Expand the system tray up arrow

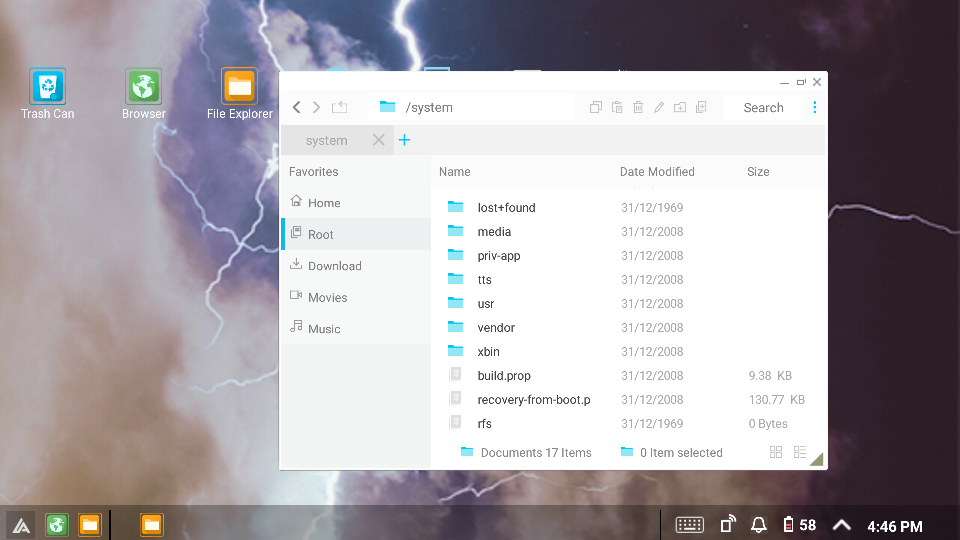pyautogui.click(x=842, y=525)
